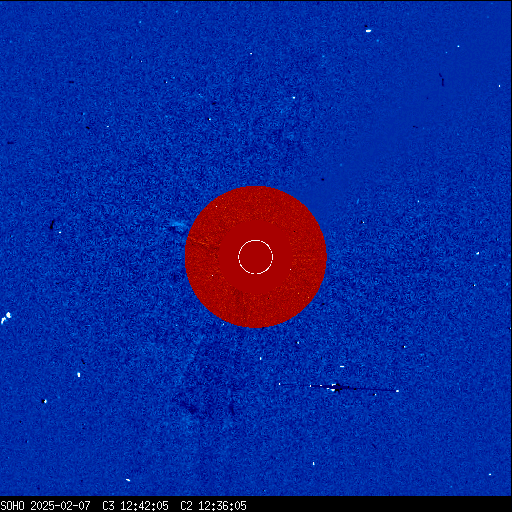512x512 pixels.
Task: Click the short dark streak near left edge
Action: click(x=52, y=225)
